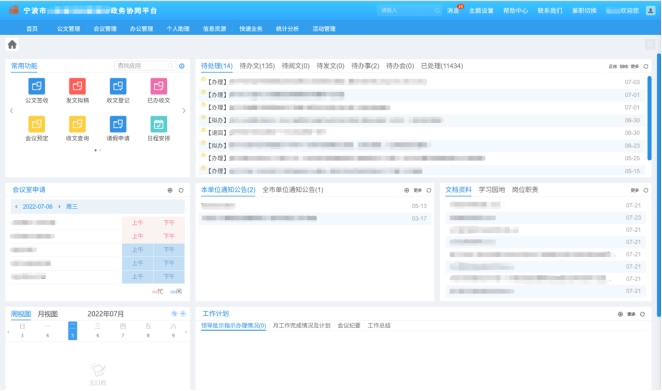Show next page of 常用功能 shortcuts
Screen dimensions: 662x391
click(184, 111)
